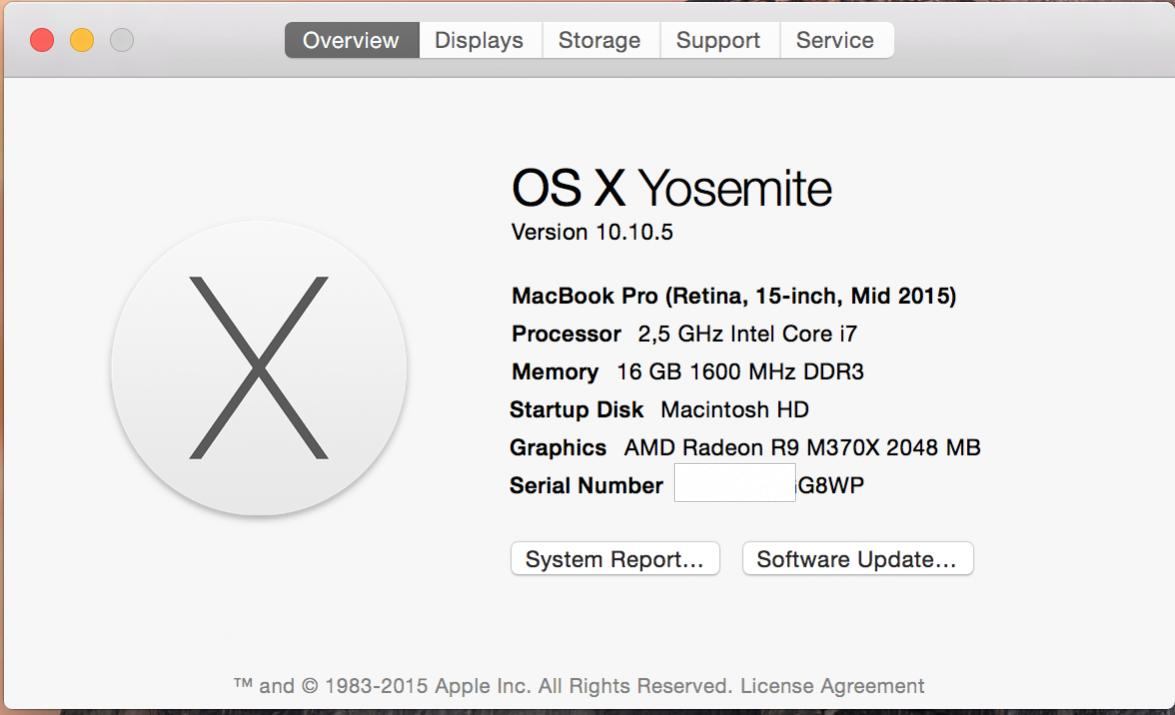Click the 16 GB 1600 MHz DDR3 value
The height and width of the screenshot is (715, 1175).
pyautogui.click(x=740, y=372)
